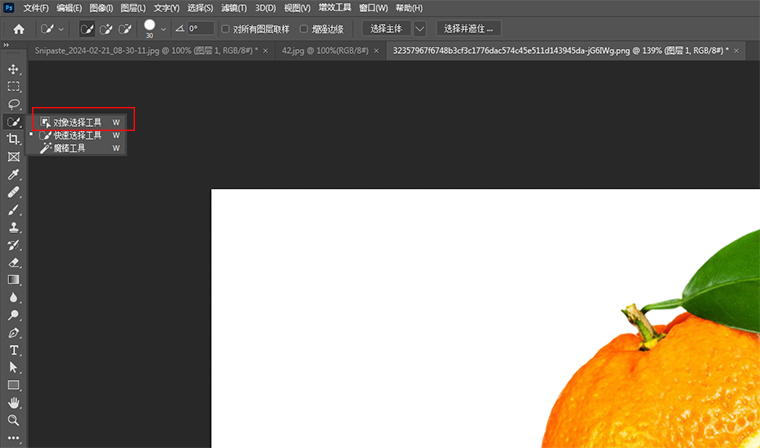This screenshot has width=760, height=448.
Task: Select the Move tool
Action: (14, 69)
